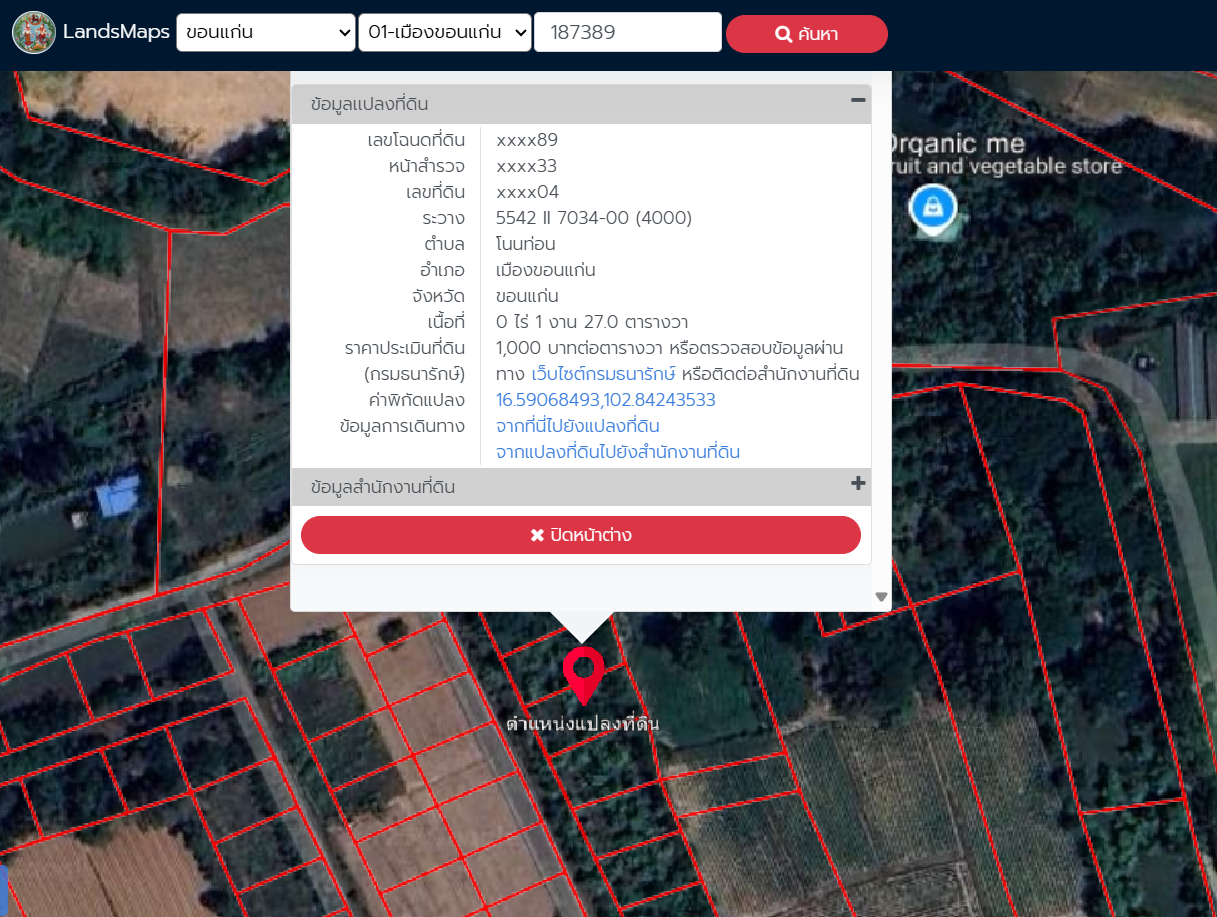
Task: Click the parcel coordinates link 16.59068493,102.84243533
Action: (x=606, y=400)
